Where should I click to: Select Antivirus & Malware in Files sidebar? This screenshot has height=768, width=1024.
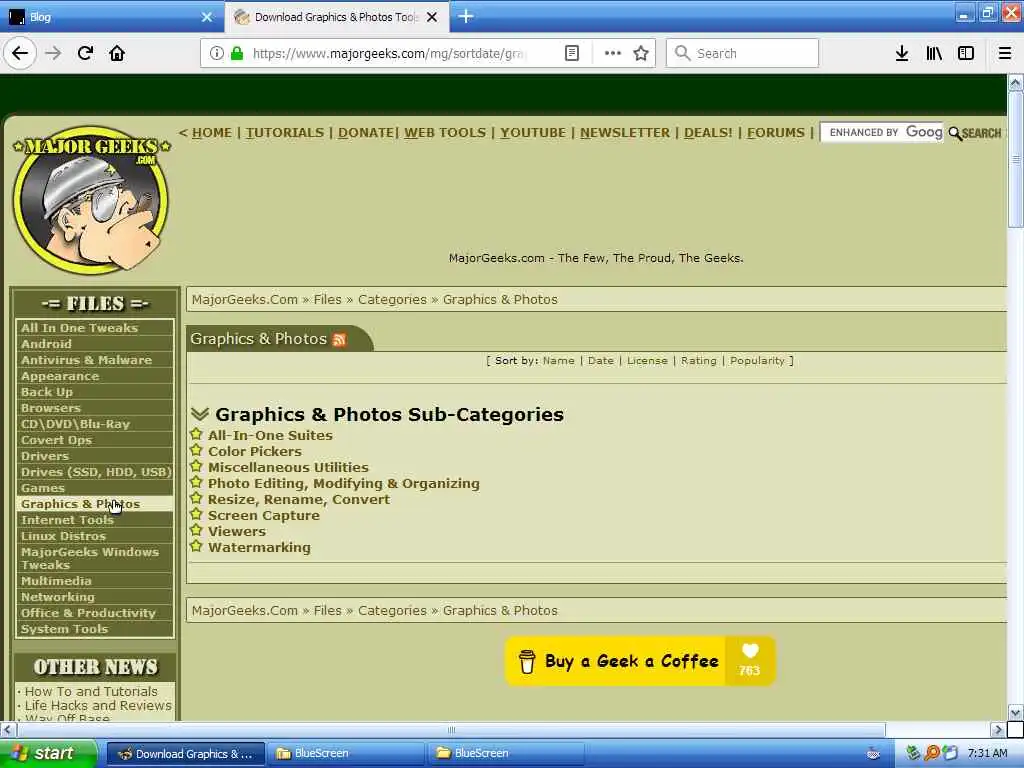pyautogui.click(x=95, y=360)
